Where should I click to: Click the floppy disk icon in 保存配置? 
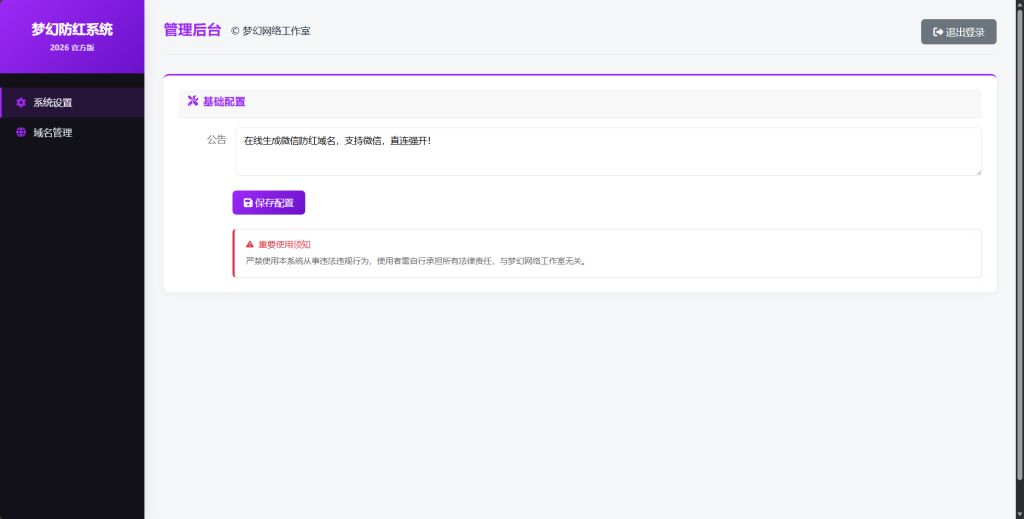click(248, 203)
